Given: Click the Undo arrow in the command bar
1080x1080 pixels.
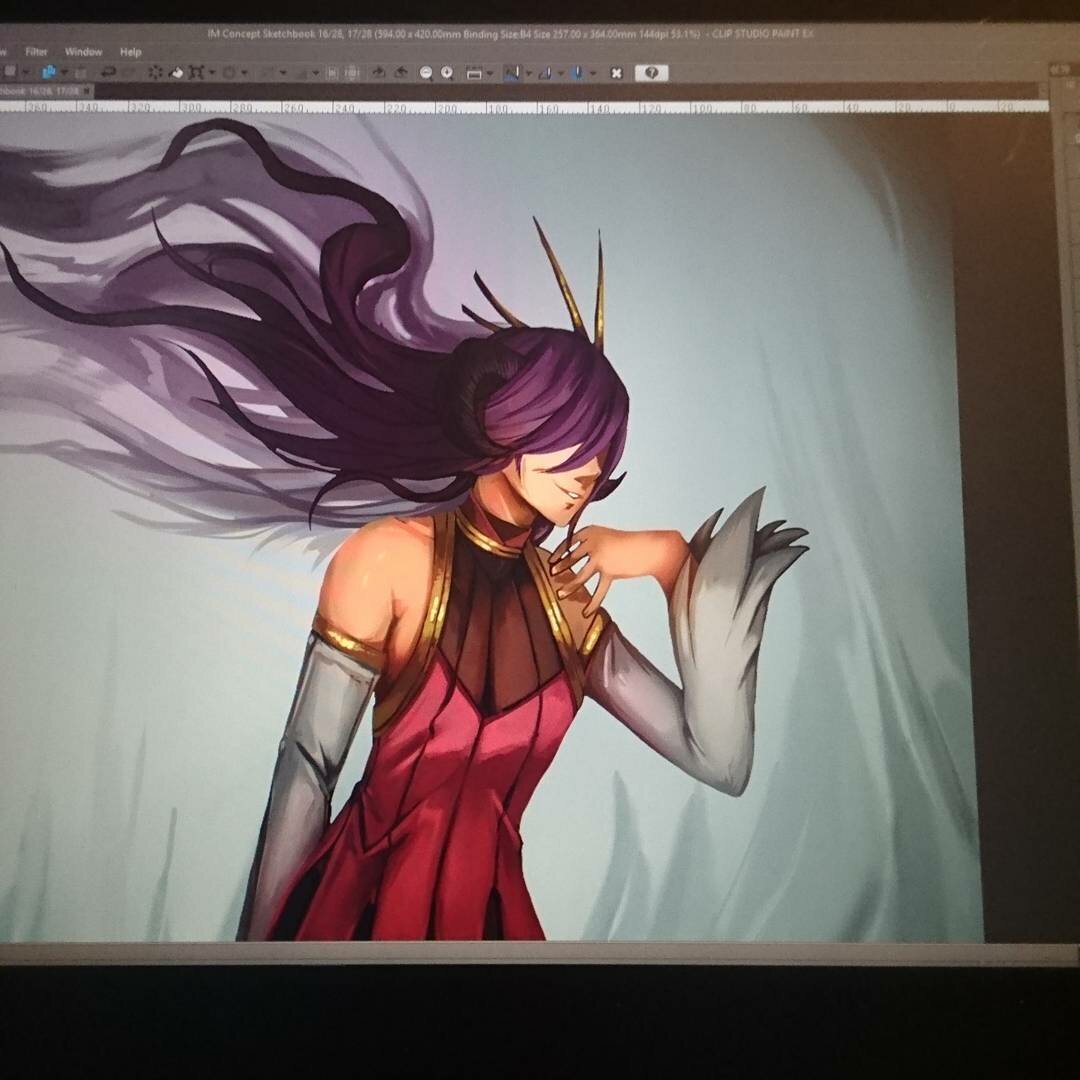Looking at the screenshot, I should [x=108, y=73].
